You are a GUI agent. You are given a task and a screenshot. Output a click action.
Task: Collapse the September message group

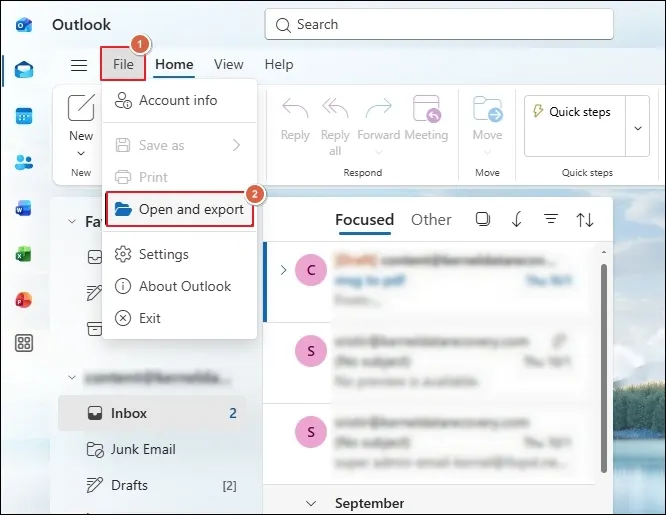coord(311,503)
